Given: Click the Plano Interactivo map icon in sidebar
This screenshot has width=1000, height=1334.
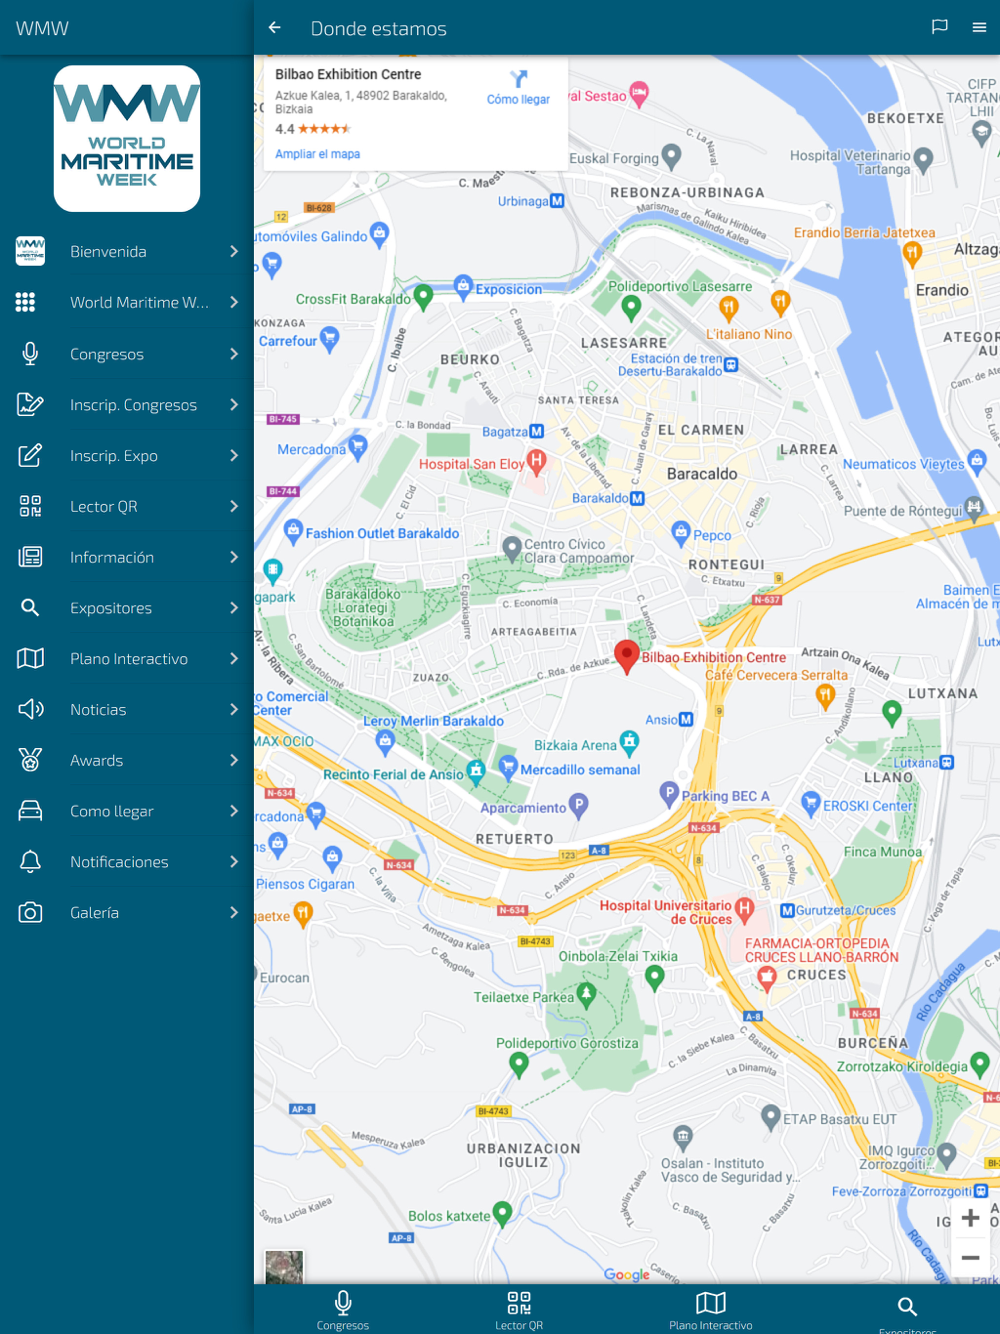Looking at the screenshot, I should click(x=30, y=658).
